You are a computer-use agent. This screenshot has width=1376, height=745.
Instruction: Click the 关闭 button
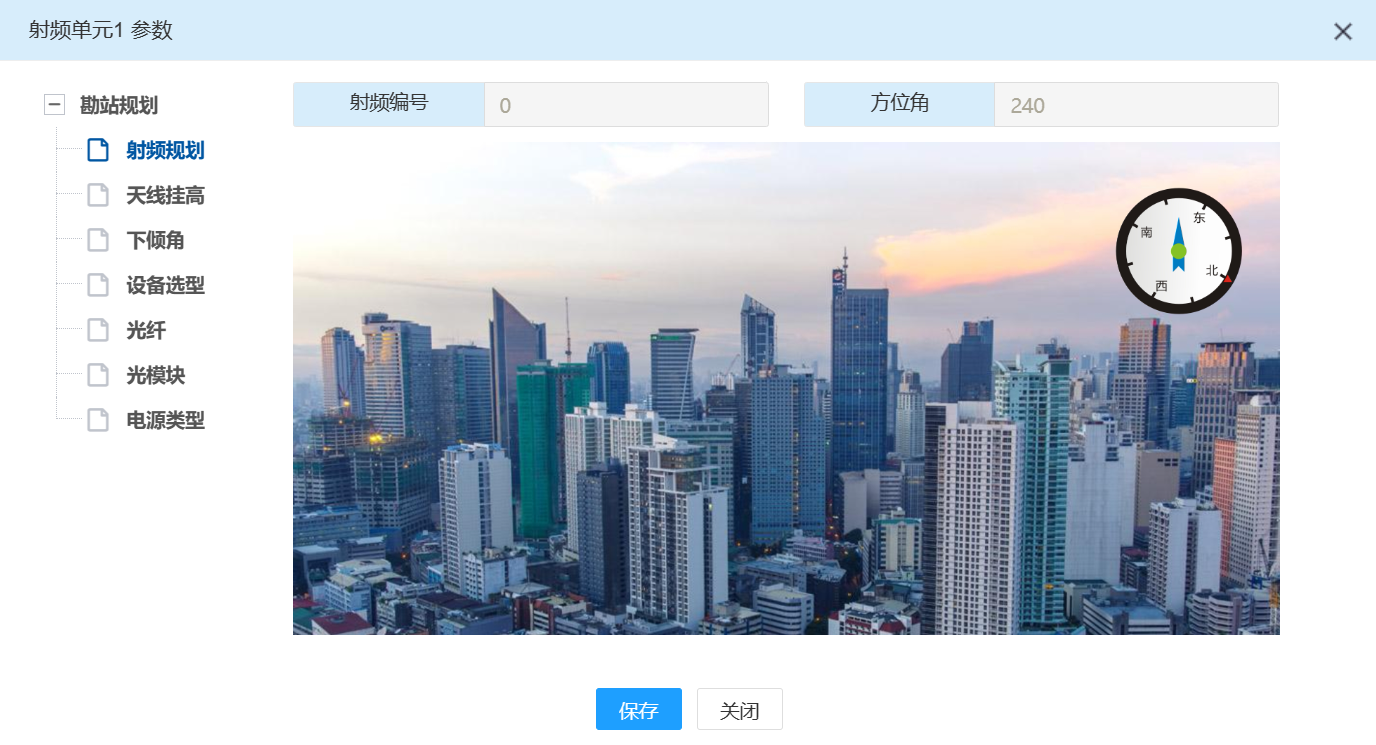click(740, 709)
